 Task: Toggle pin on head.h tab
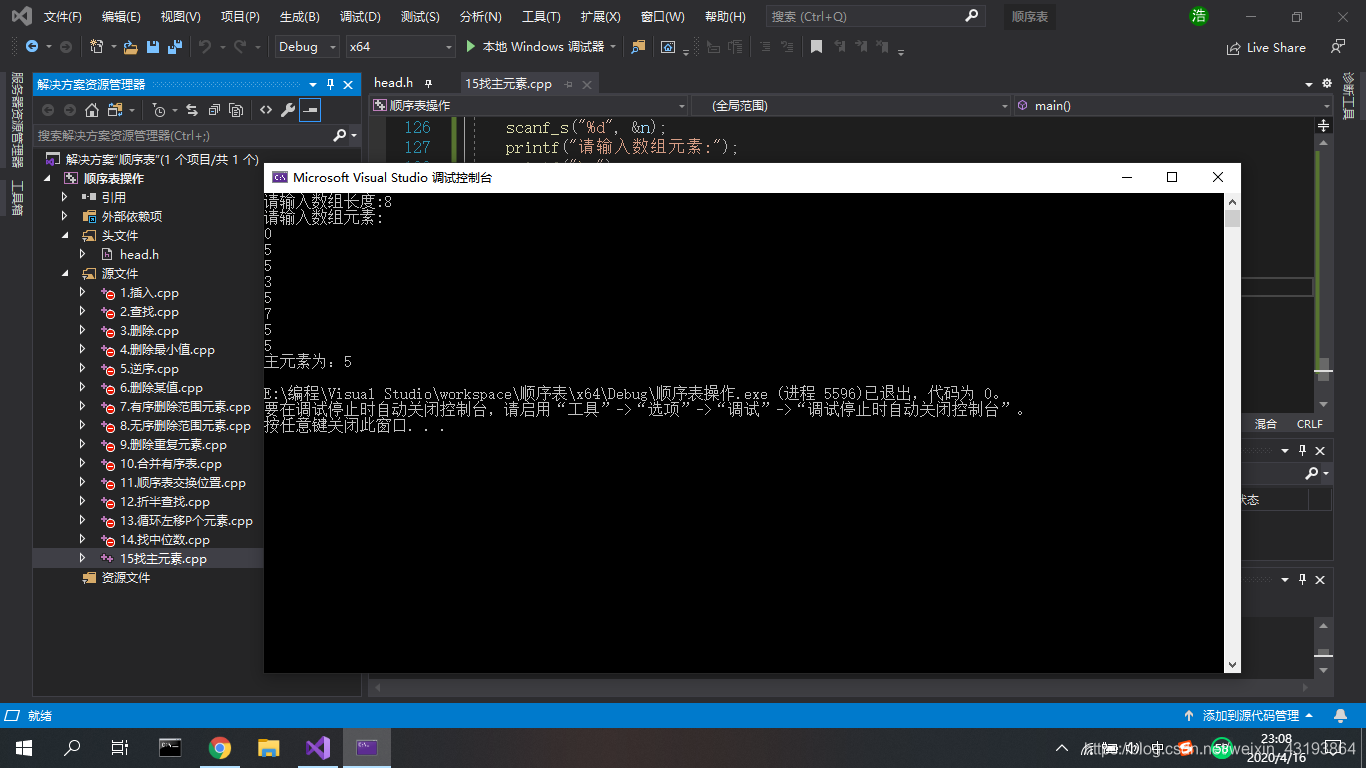[429, 83]
